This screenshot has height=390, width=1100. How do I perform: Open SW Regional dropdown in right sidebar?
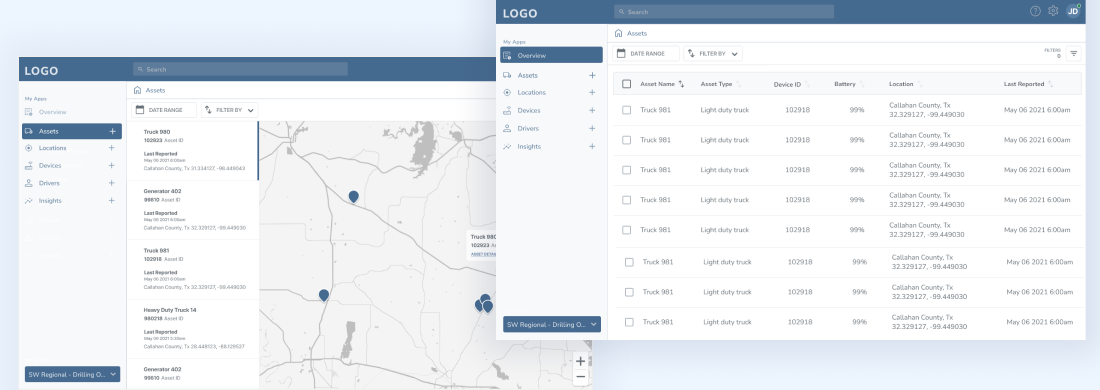tap(551, 324)
